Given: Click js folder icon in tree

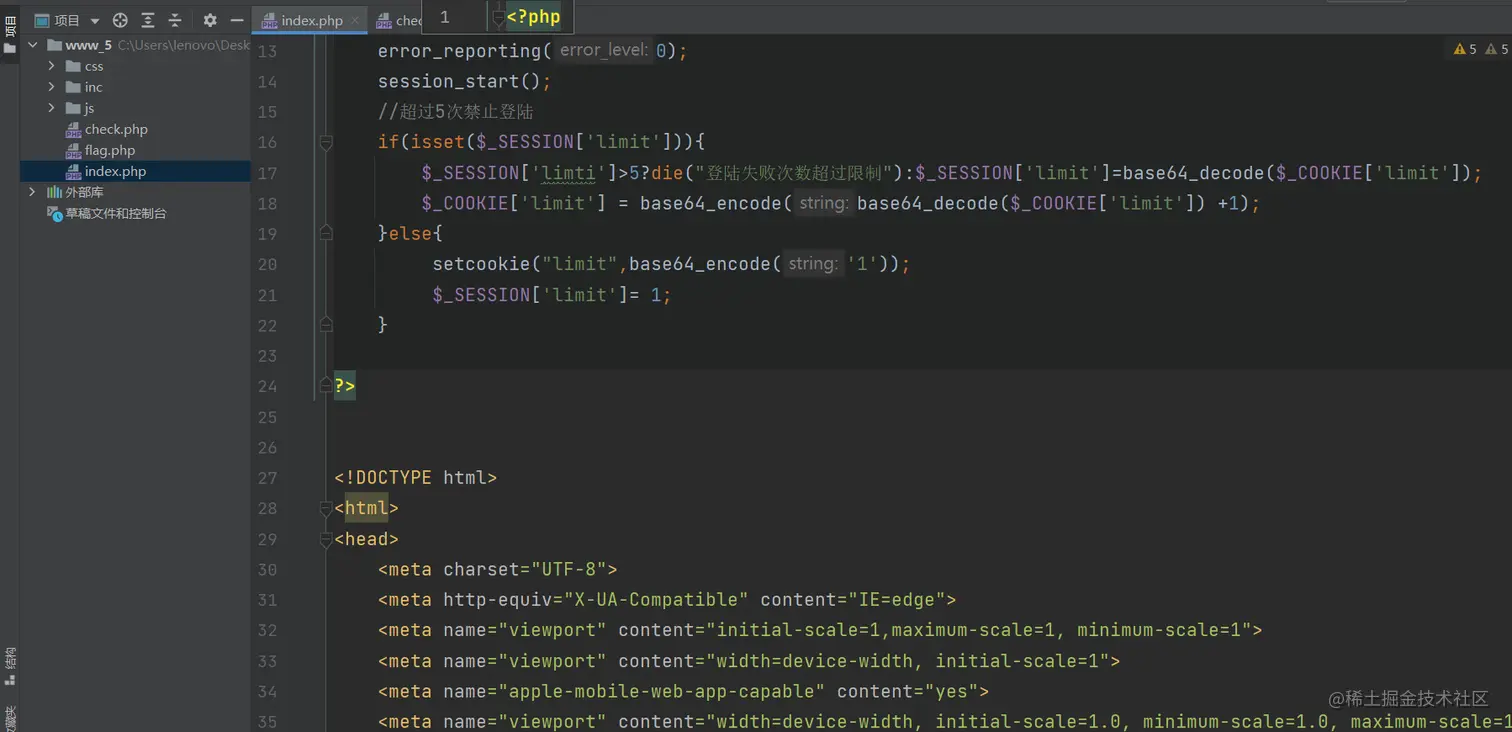Looking at the screenshot, I should tap(73, 108).
